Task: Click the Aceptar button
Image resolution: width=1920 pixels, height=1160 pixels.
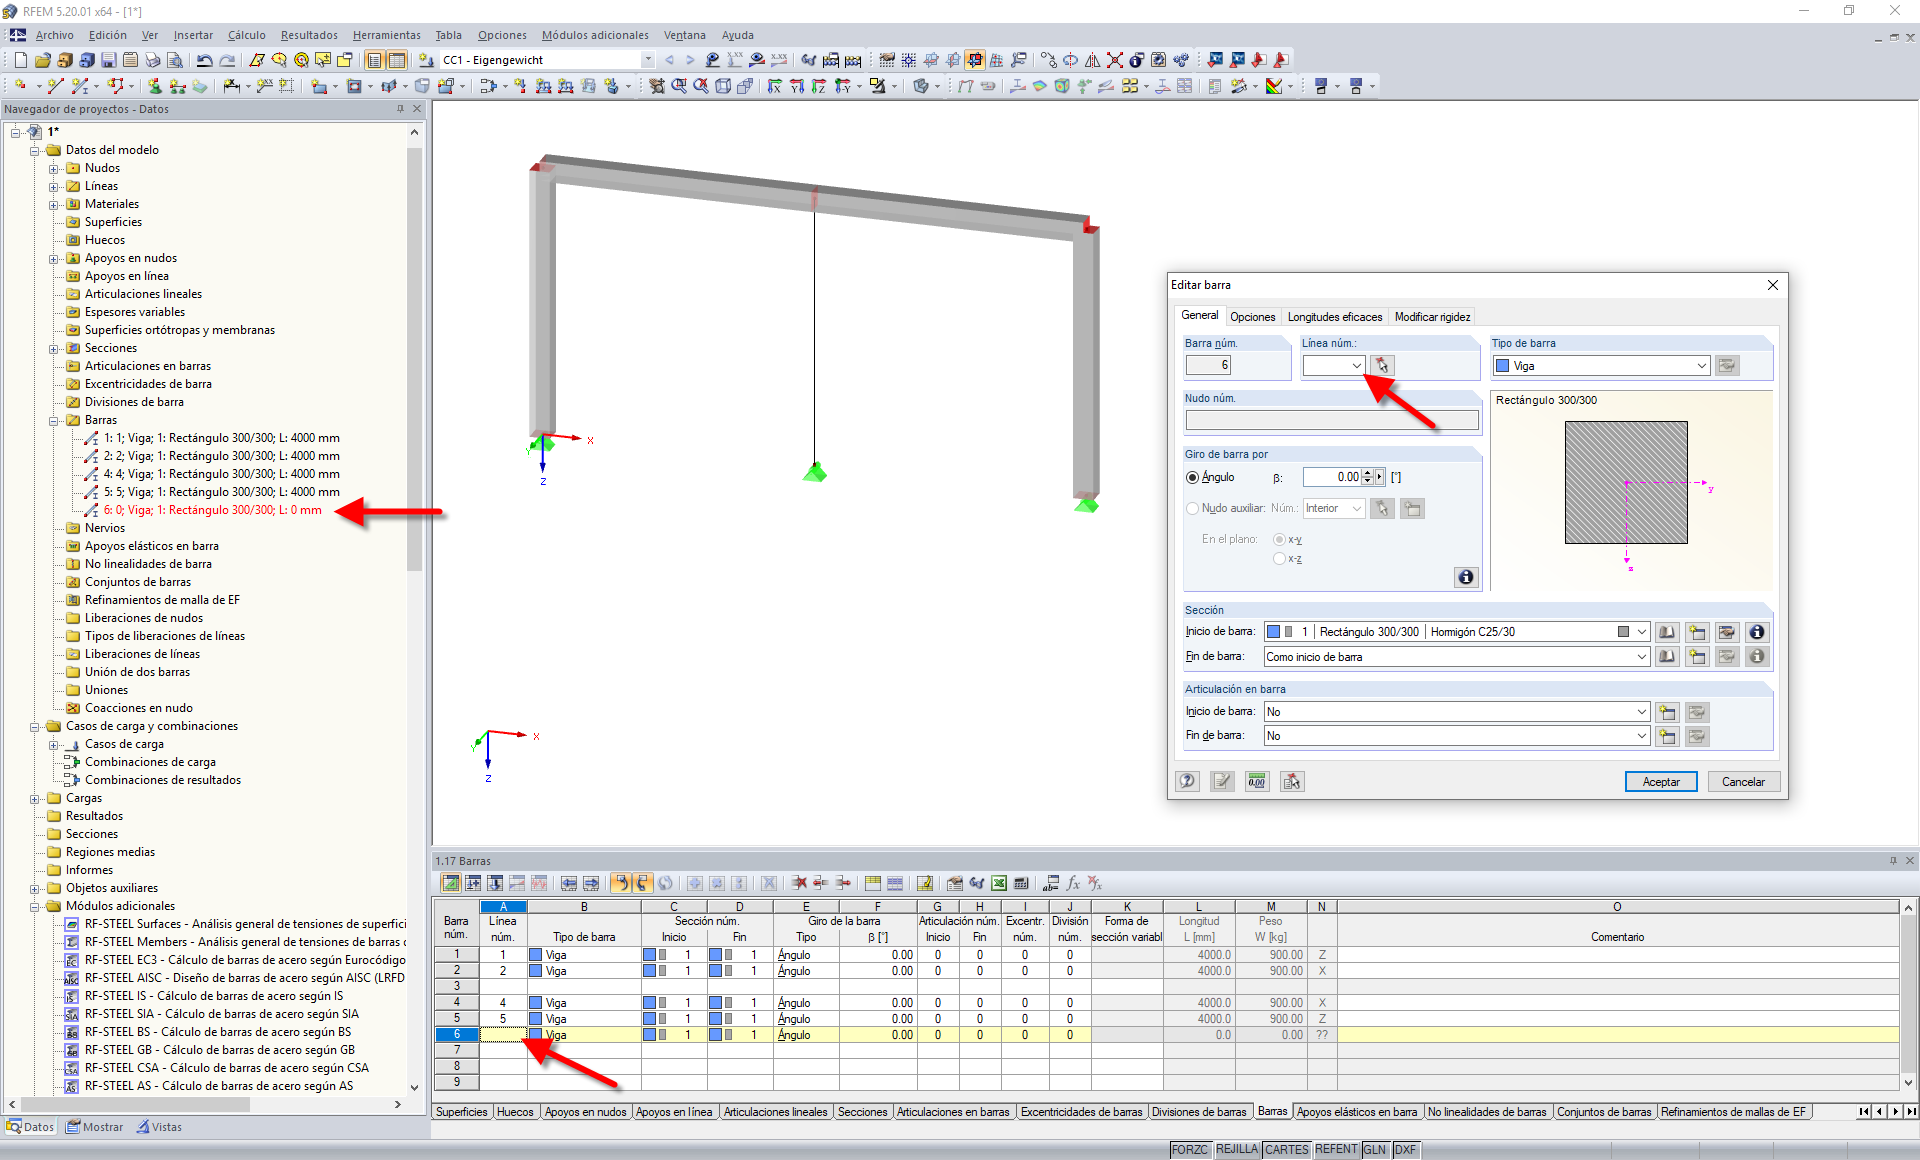Action: click(1660, 782)
